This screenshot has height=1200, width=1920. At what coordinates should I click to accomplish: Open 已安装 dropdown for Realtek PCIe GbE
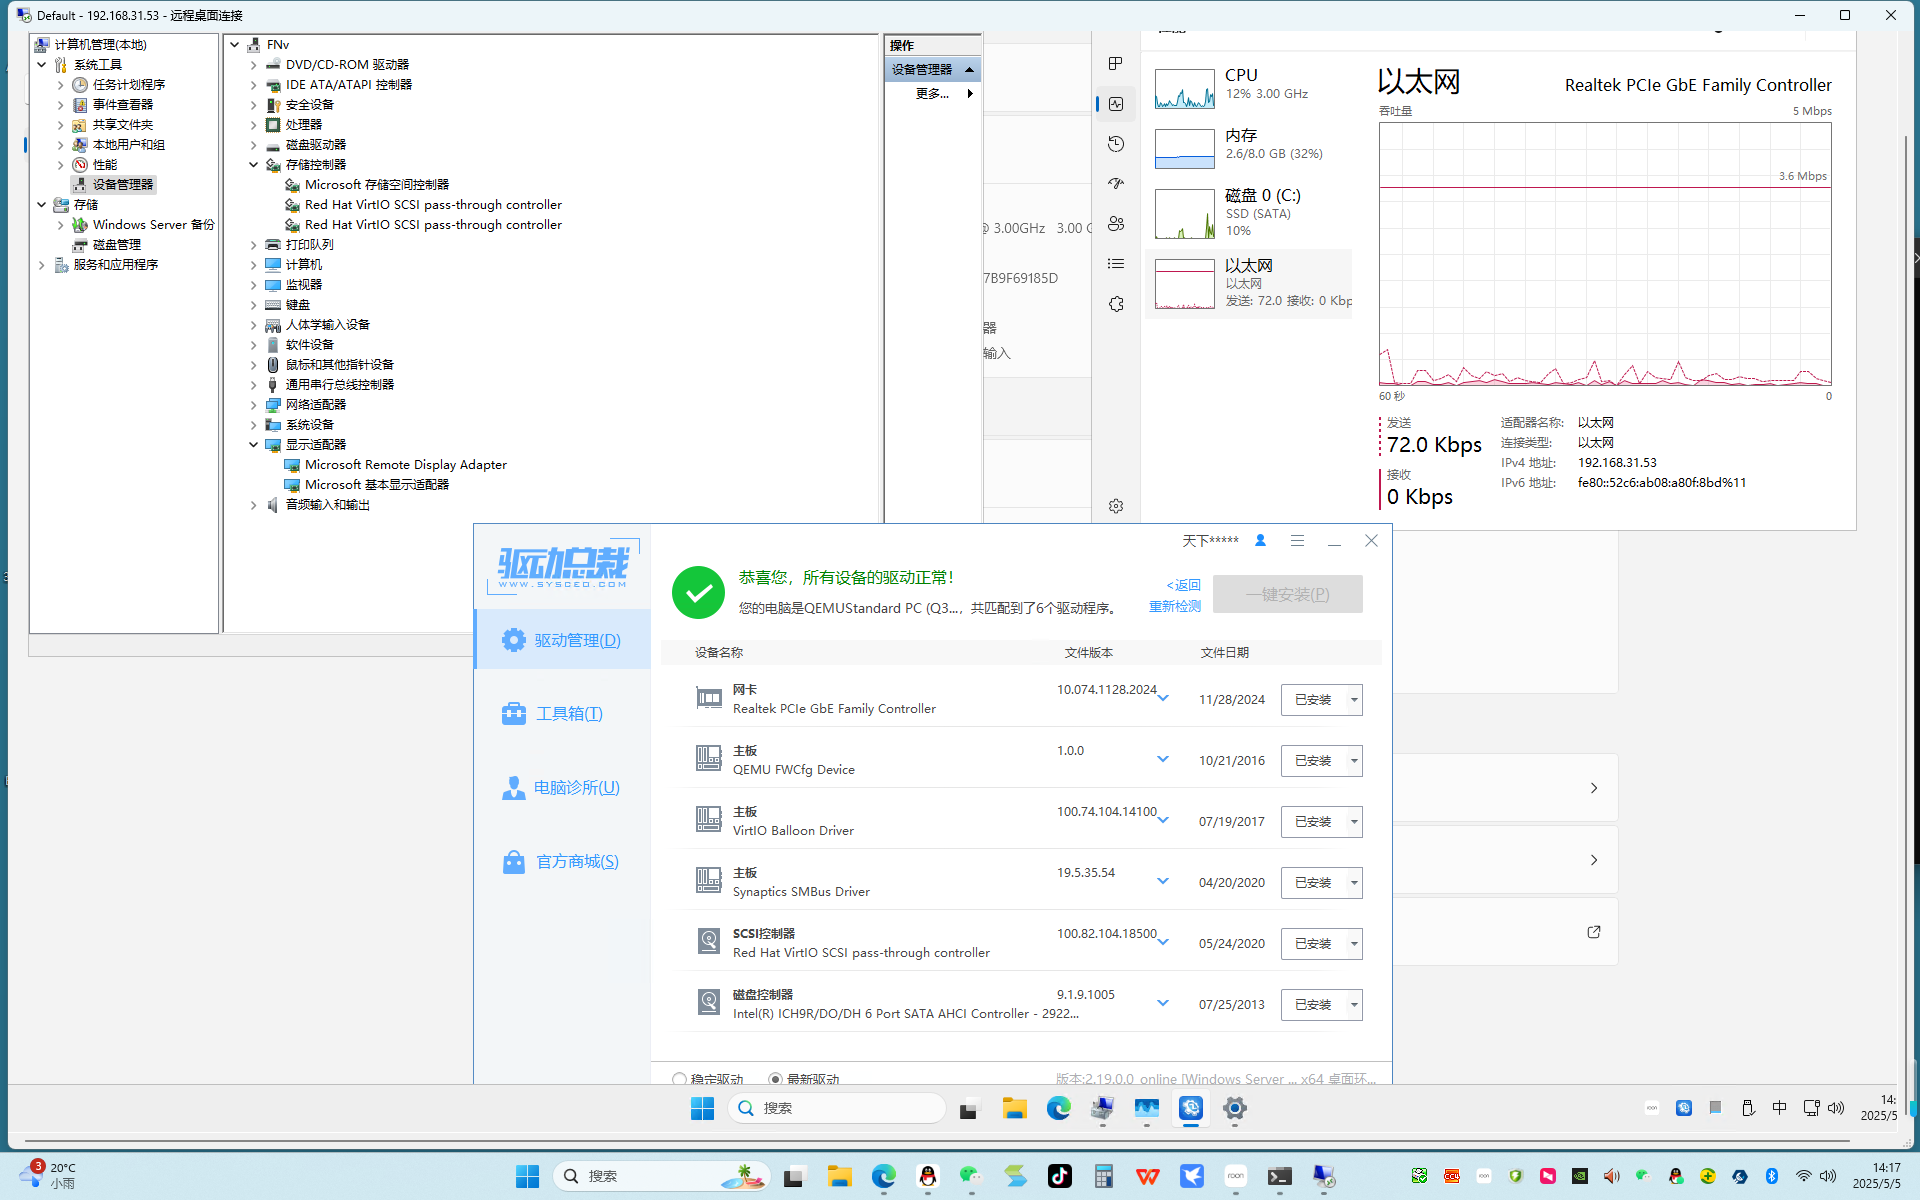coord(1354,700)
